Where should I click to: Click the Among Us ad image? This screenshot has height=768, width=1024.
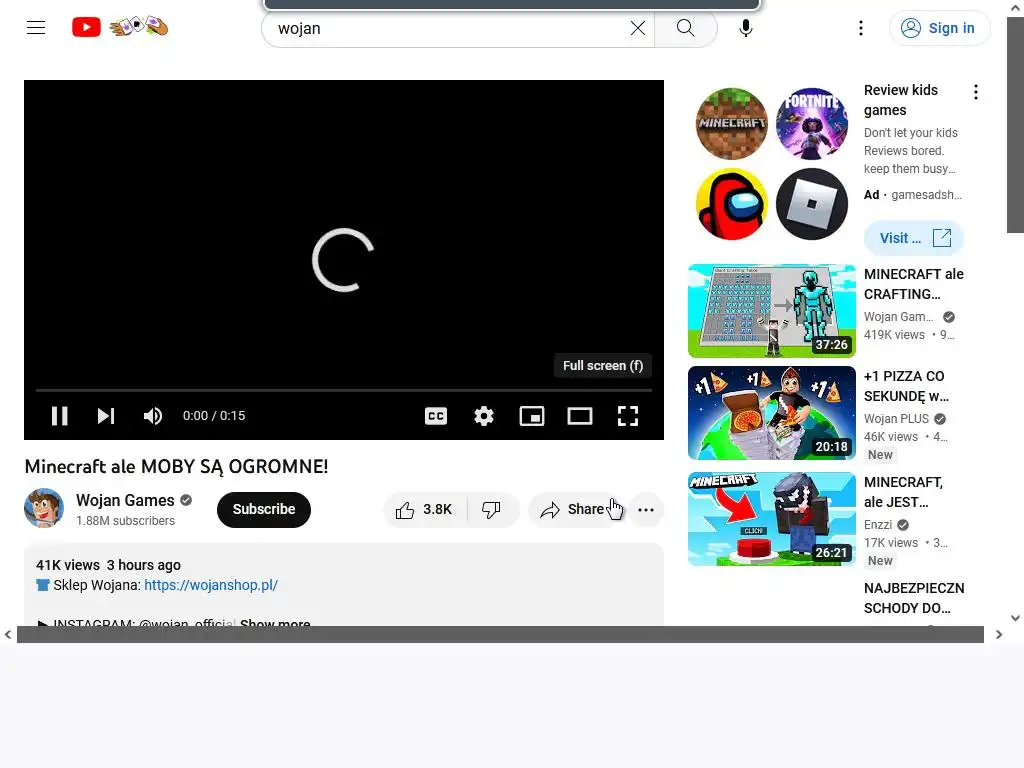(731, 204)
